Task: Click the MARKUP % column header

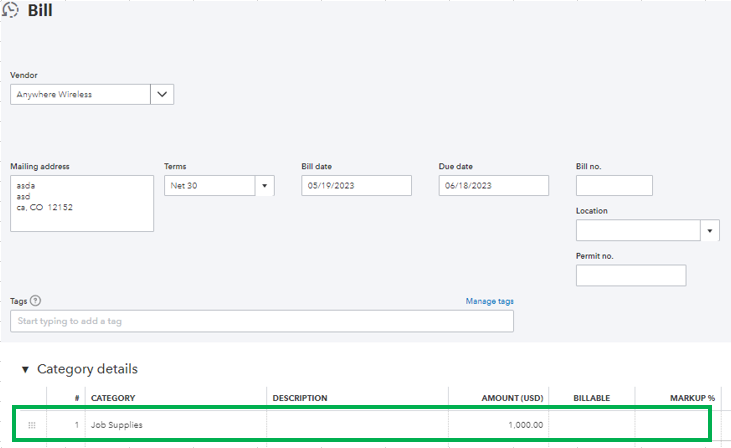Action: coord(692,398)
